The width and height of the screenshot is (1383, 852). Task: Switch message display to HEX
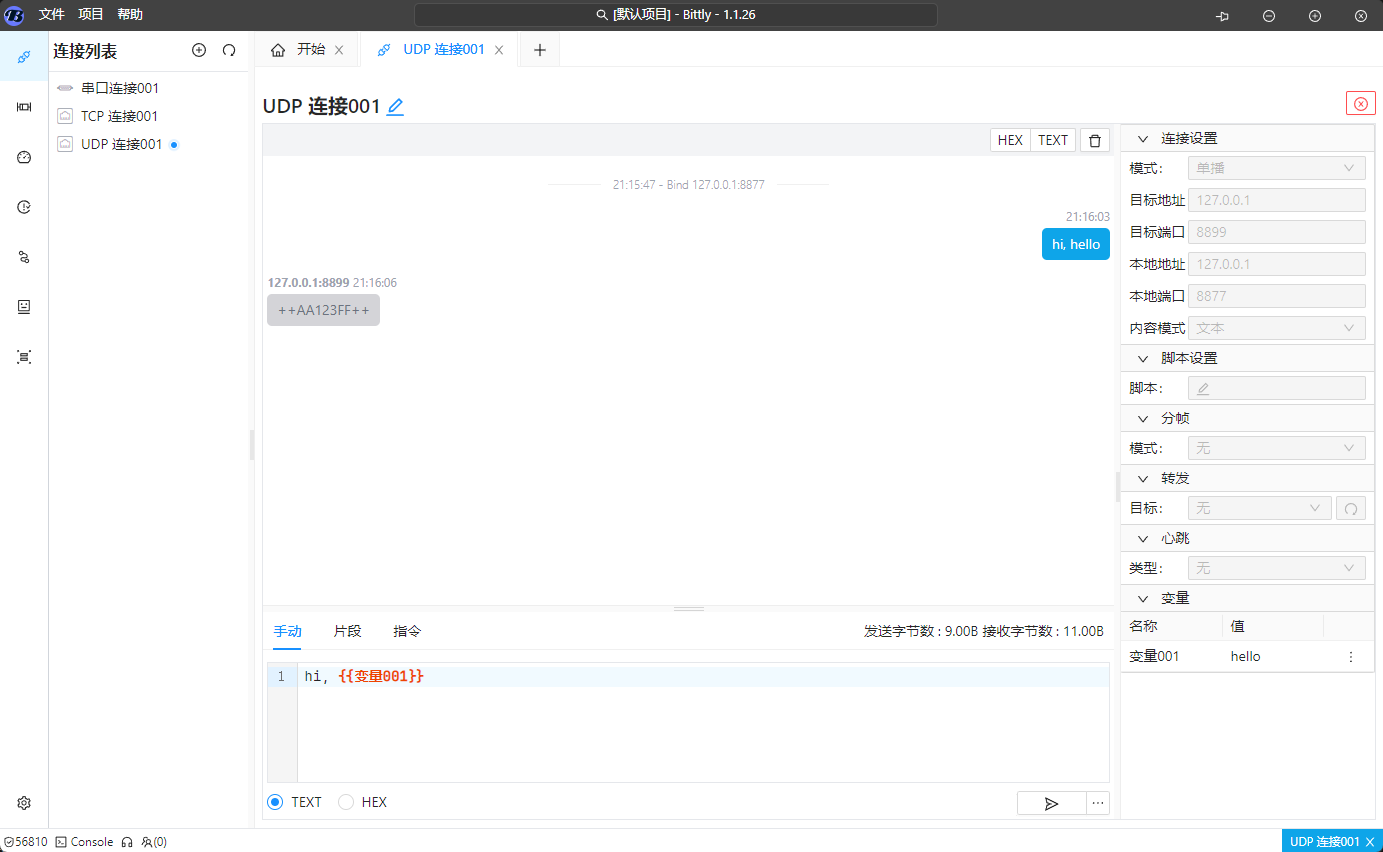click(x=1010, y=140)
